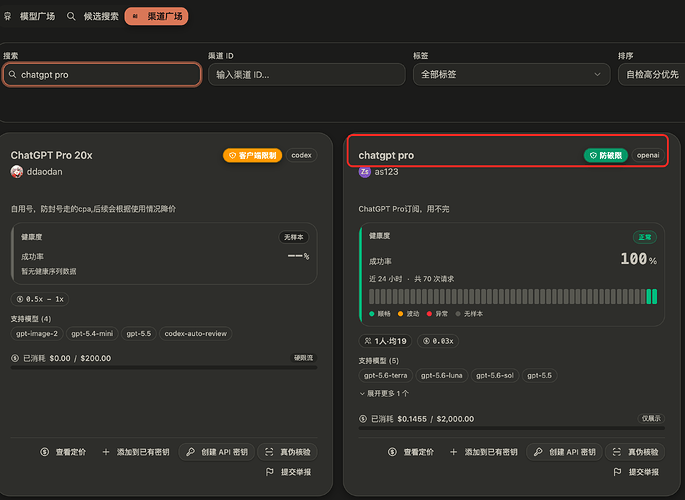This screenshot has height=500, width=685.
Task: Click the flag icon on ChatGPT Pro 20x card
Action: click(x=270, y=472)
